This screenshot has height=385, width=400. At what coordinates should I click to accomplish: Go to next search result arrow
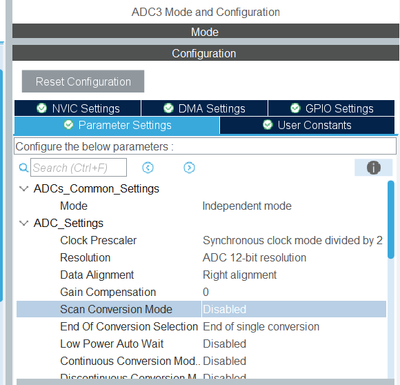[x=189, y=168]
